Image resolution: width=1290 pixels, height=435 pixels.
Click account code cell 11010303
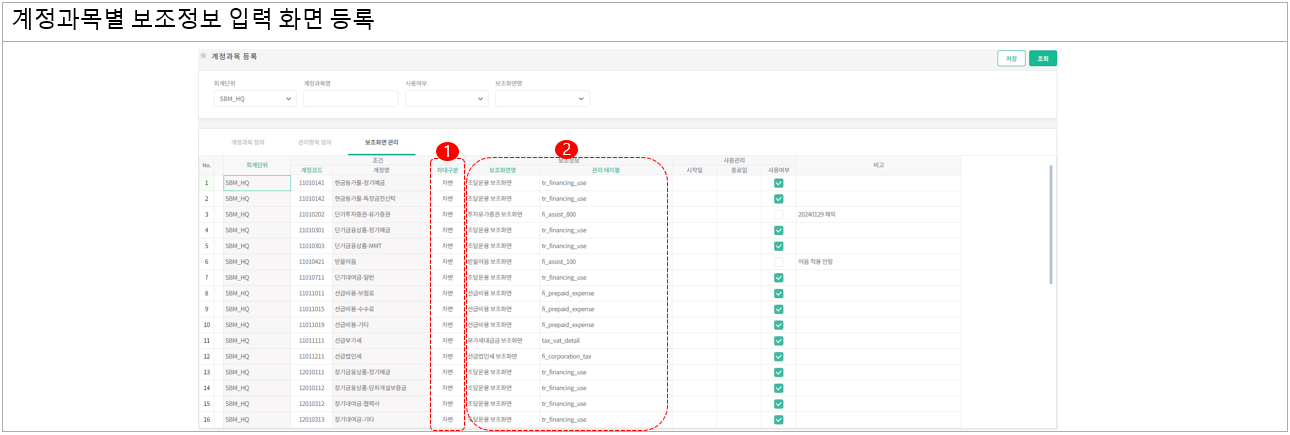pyautogui.click(x=312, y=246)
